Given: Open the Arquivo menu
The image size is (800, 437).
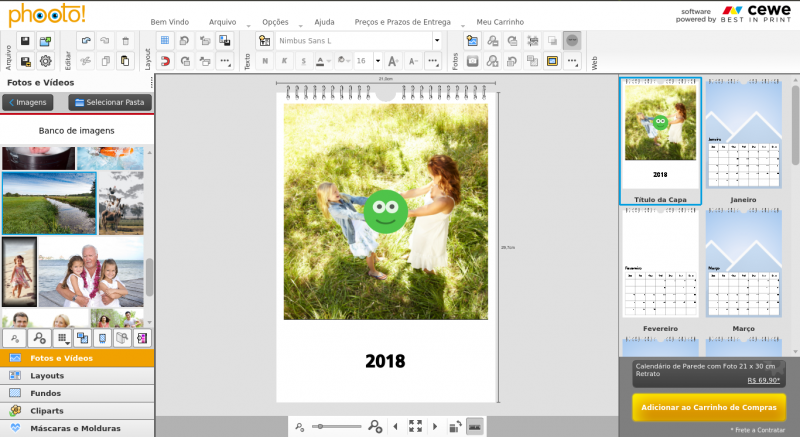Looking at the screenshot, I should click(222, 22).
